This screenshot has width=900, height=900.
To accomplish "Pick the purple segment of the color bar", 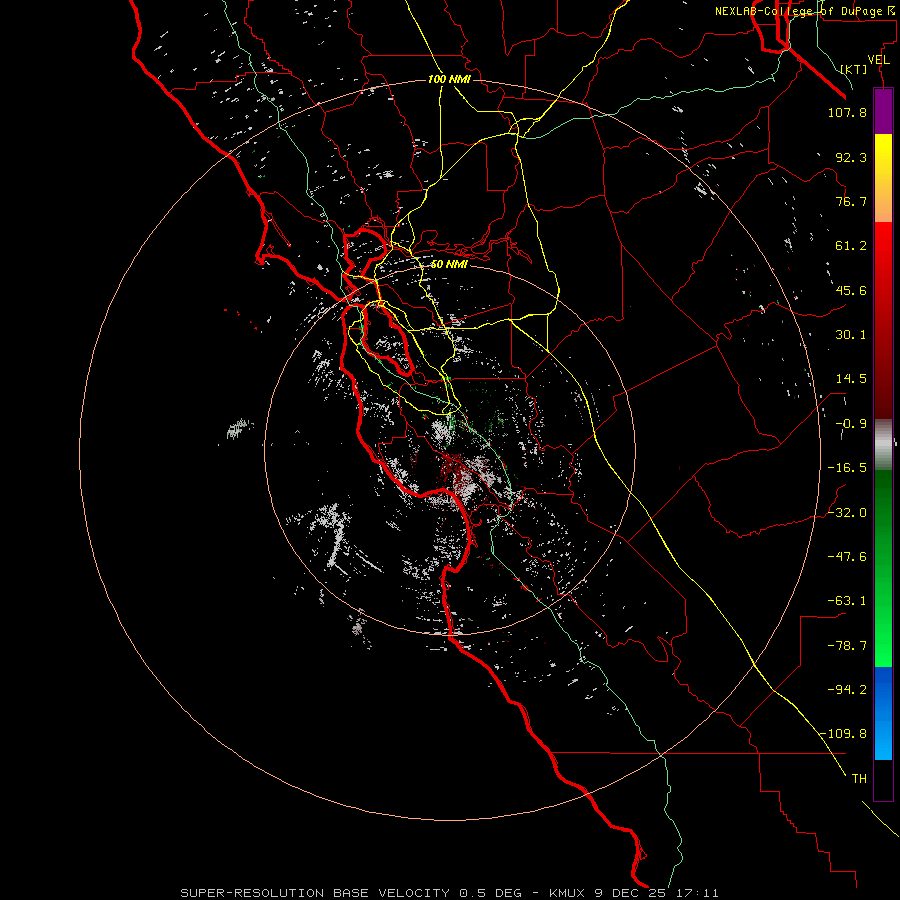I will pos(883,112).
